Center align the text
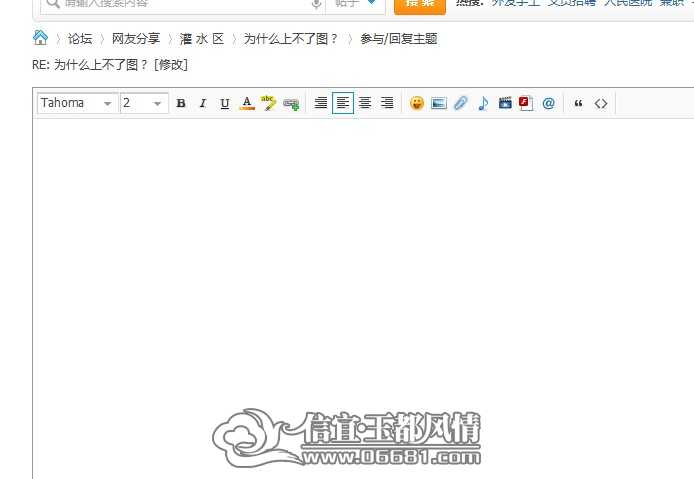Screen dimensions: 694x479 pos(365,103)
